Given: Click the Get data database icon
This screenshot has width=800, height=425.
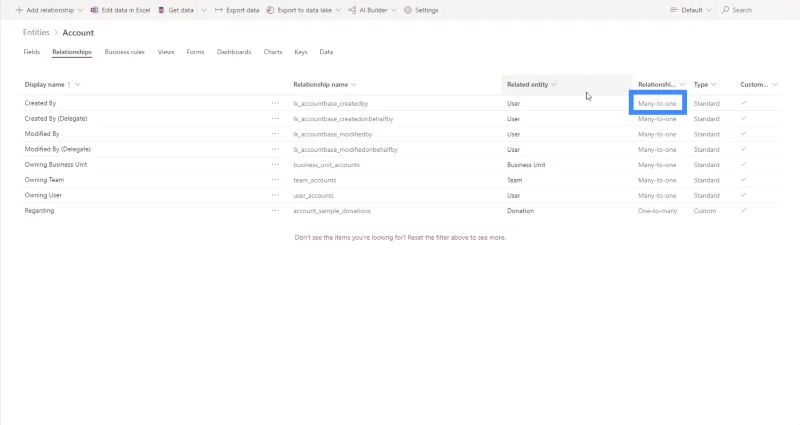Looking at the screenshot, I should [161, 10].
